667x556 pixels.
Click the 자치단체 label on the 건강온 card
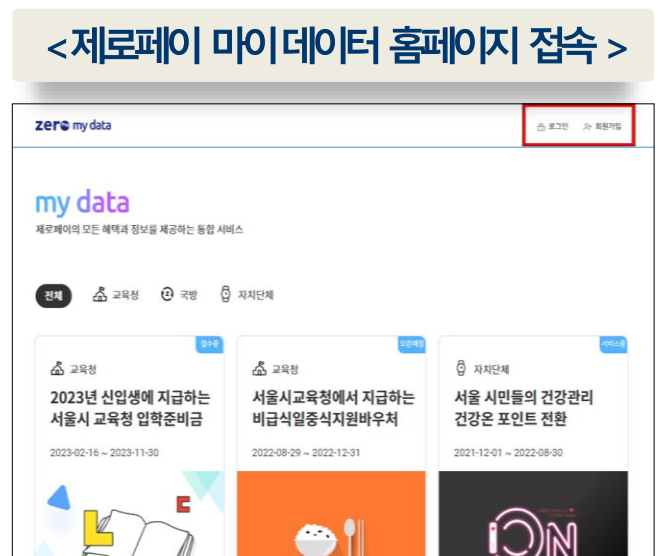[491, 369]
